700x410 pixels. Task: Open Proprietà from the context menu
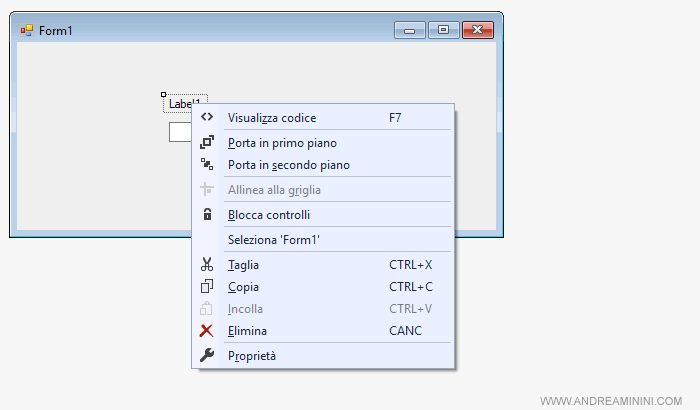252,356
